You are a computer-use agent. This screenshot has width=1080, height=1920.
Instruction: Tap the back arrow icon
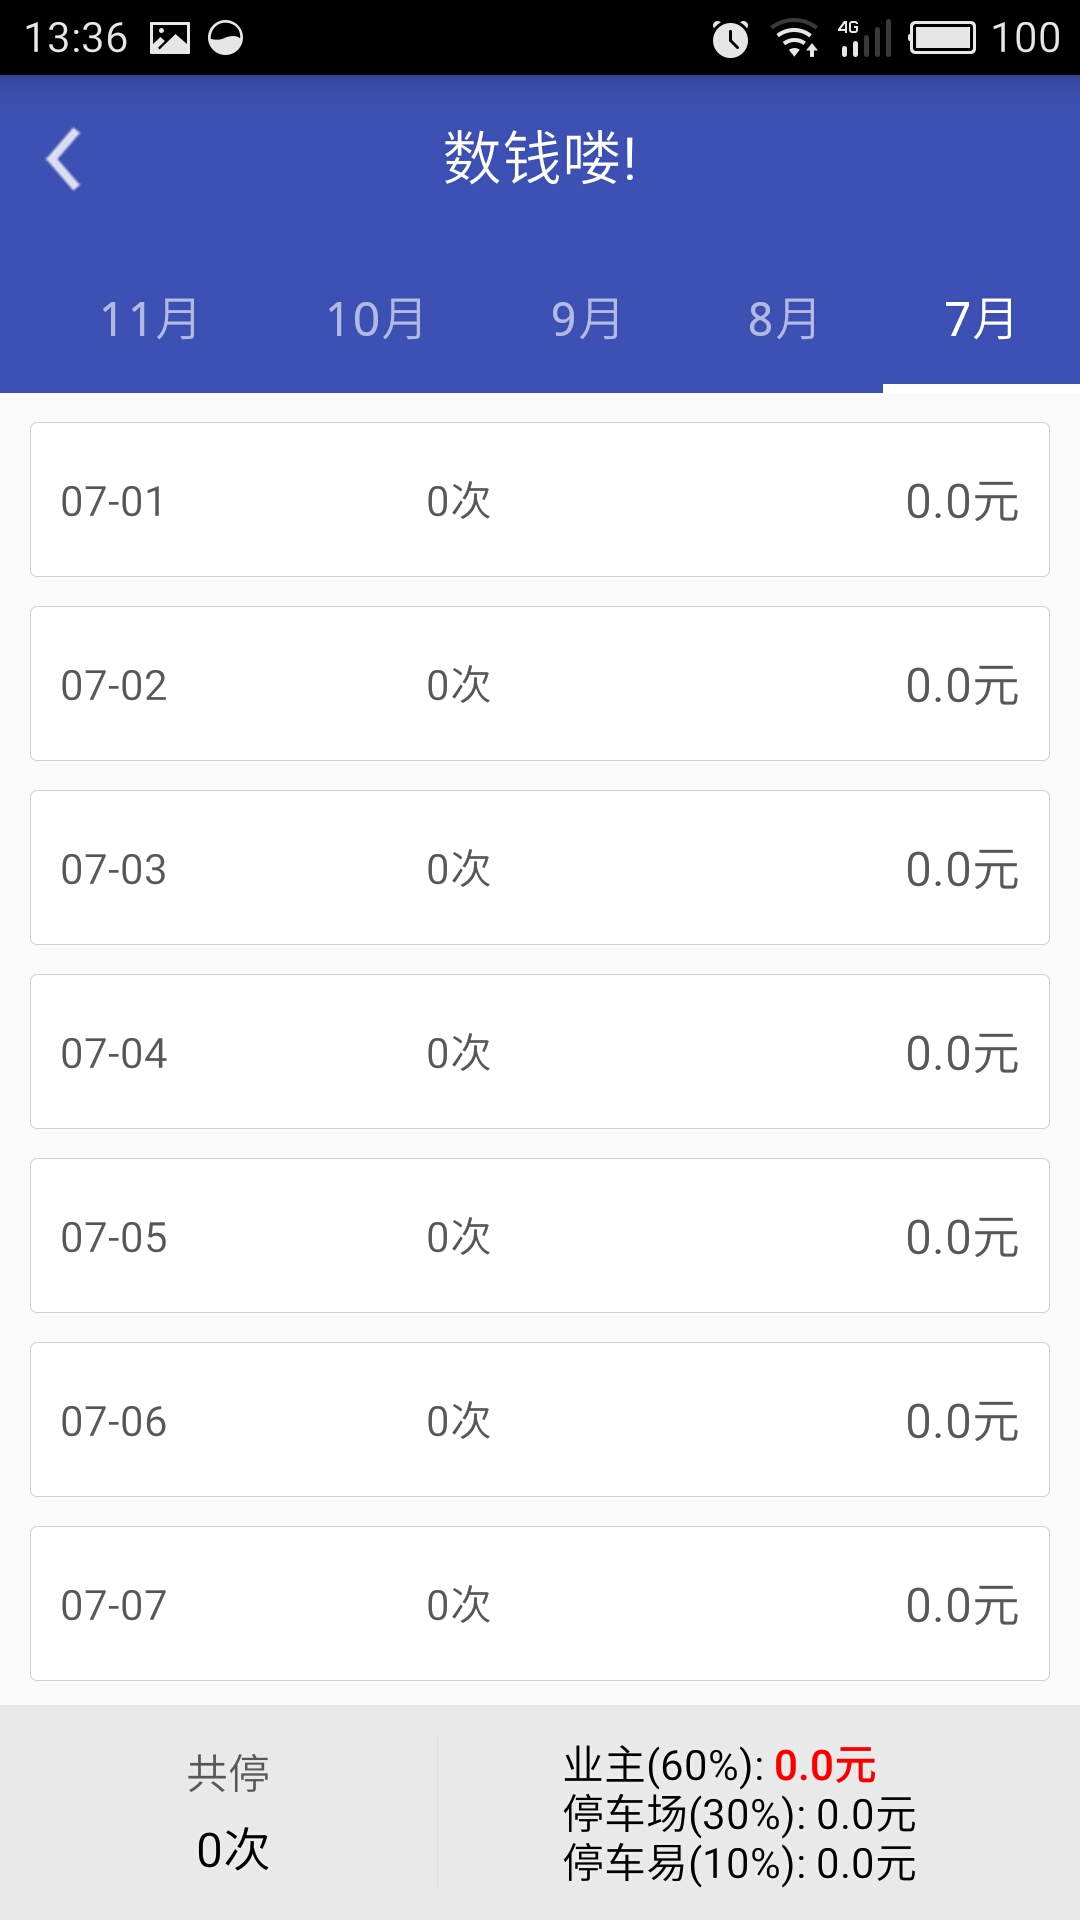[64, 159]
